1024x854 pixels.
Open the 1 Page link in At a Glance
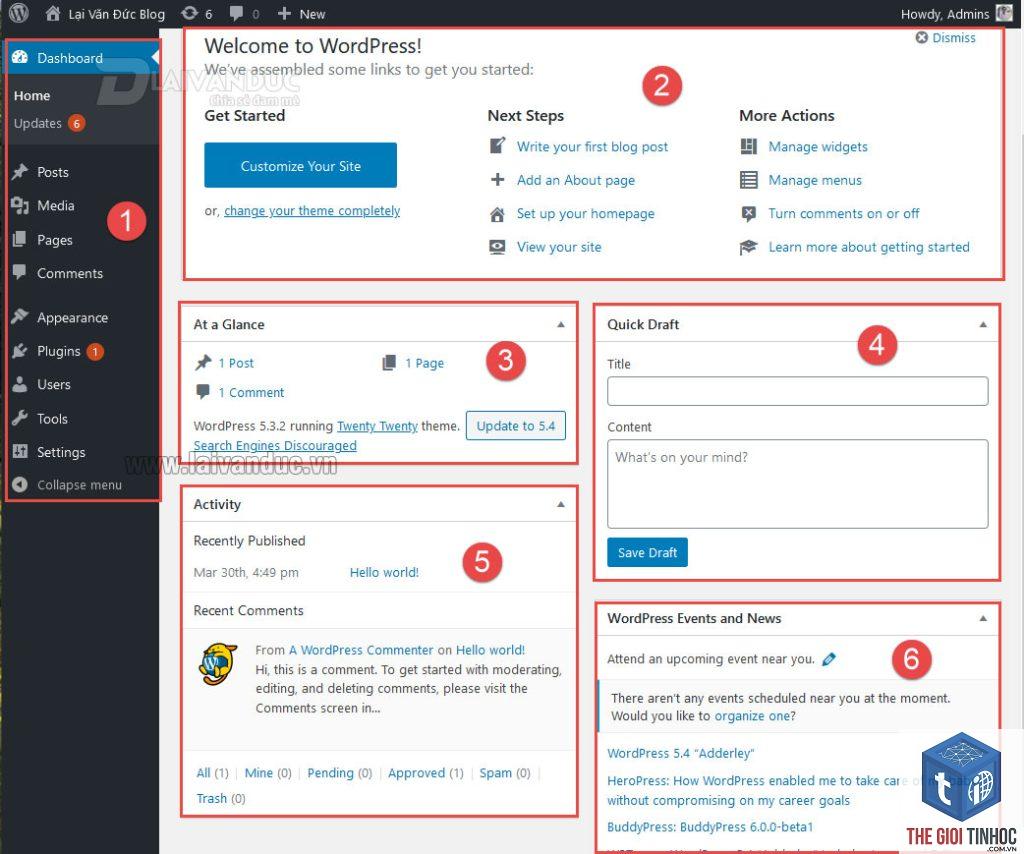424,363
